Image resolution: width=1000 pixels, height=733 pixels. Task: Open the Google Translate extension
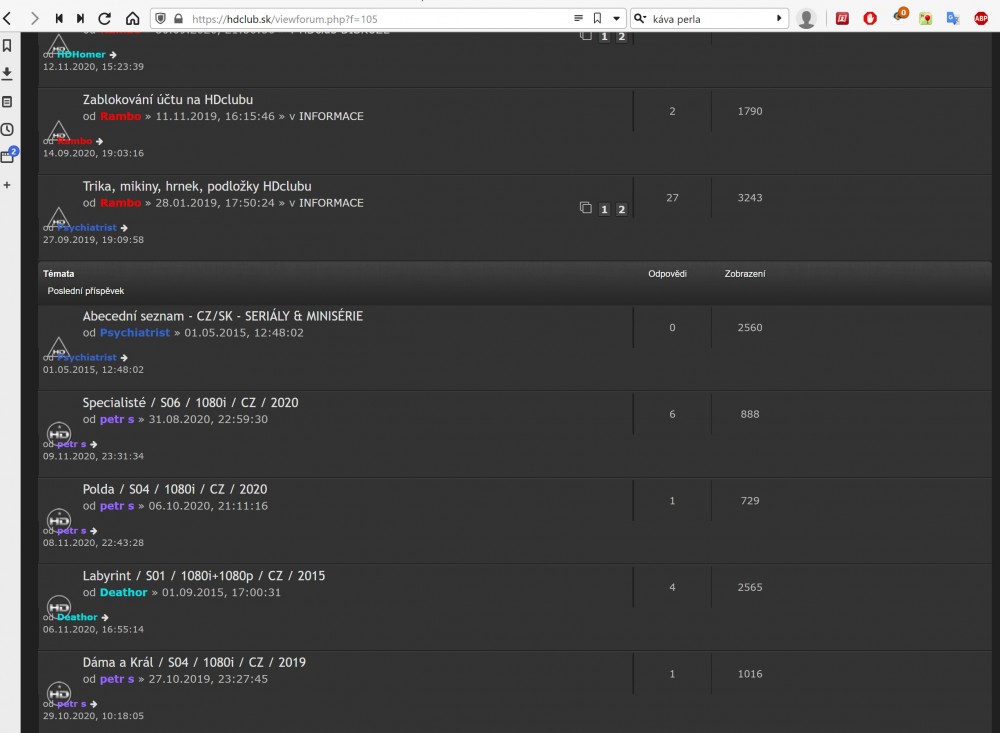(x=953, y=19)
